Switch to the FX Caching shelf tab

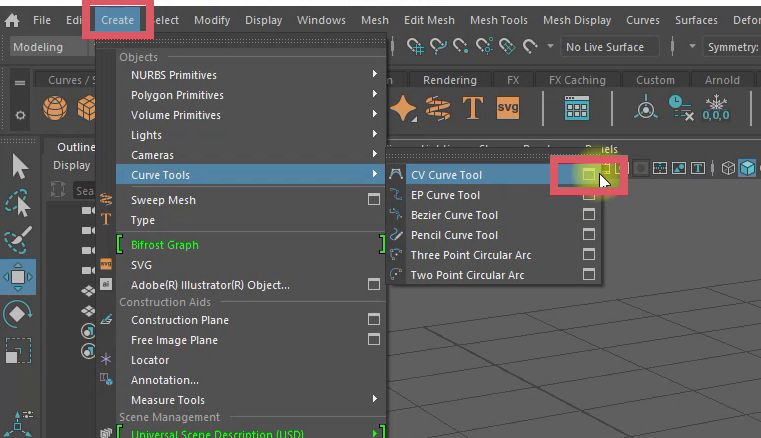point(577,80)
